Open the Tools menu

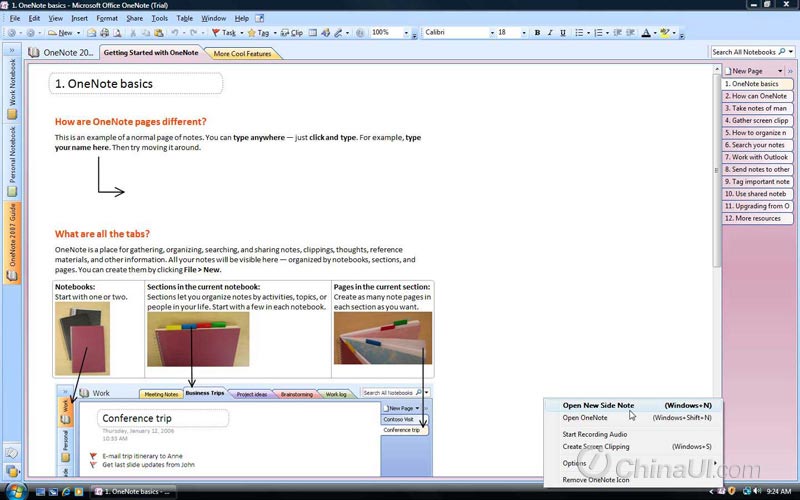(x=159, y=18)
